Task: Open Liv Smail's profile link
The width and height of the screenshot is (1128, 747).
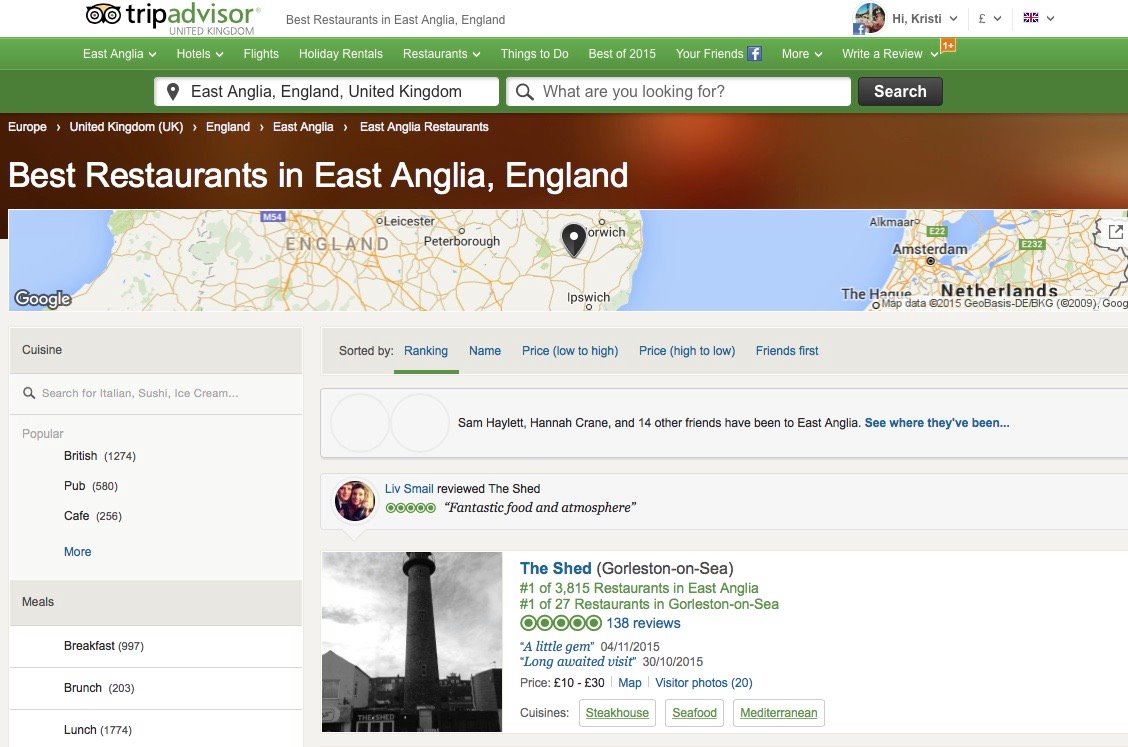Action: pos(409,489)
